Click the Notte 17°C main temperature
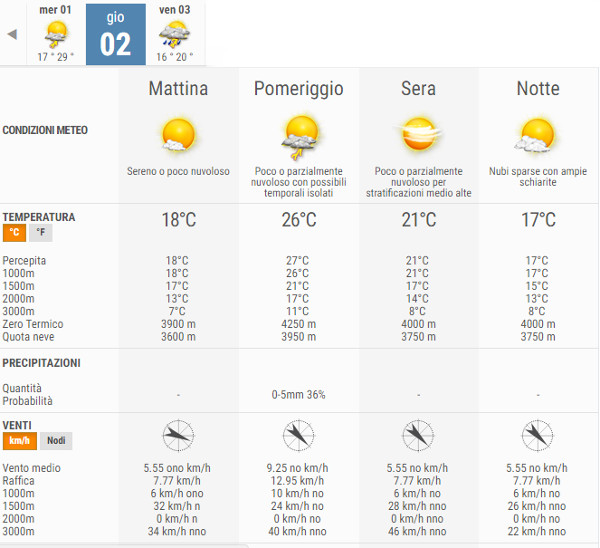Viewport: 600px width, 548px height. [538, 220]
